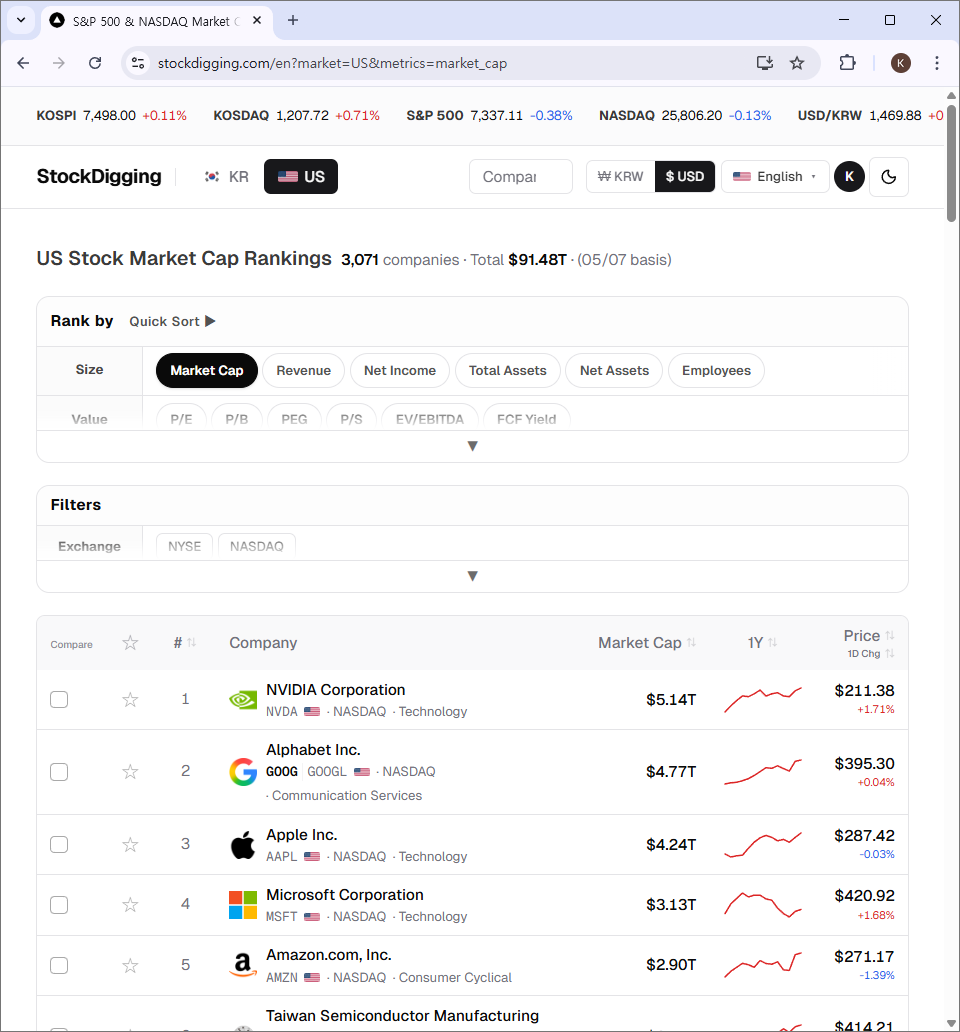Sort by 1D Chg header
This screenshot has height=1032, width=960.
(x=871, y=654)
